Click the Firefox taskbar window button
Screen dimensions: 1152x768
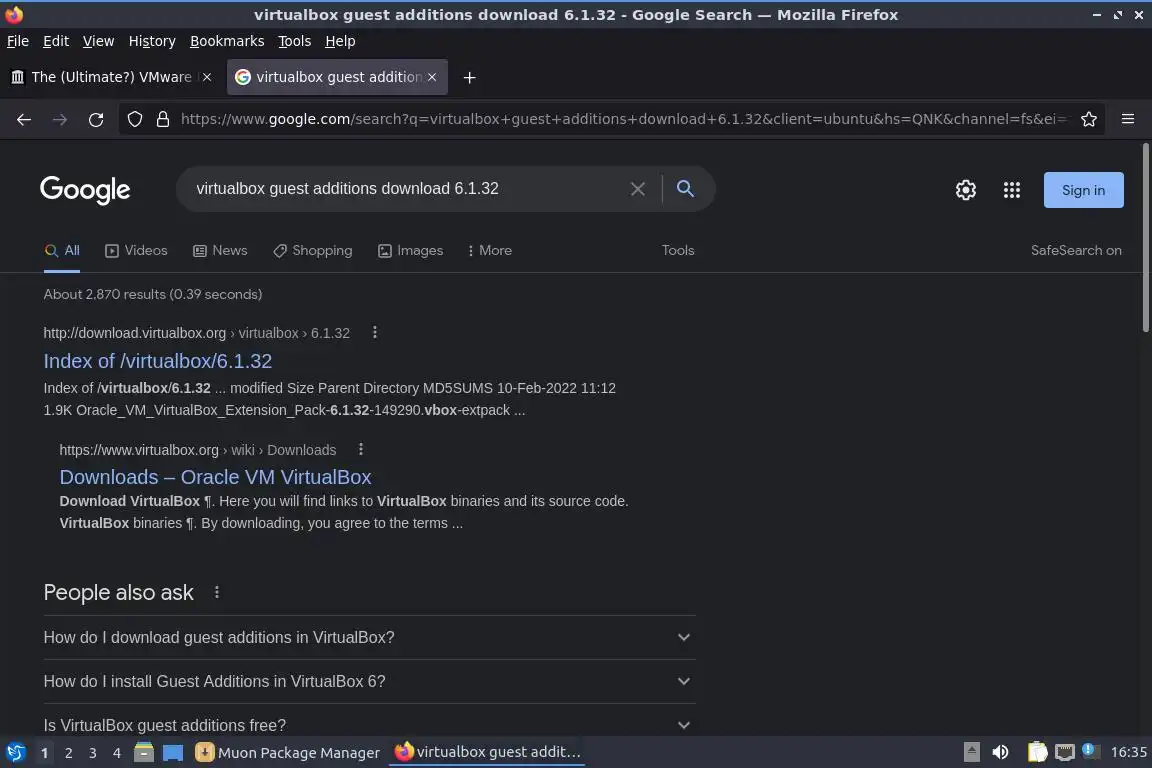pos(488,753)
